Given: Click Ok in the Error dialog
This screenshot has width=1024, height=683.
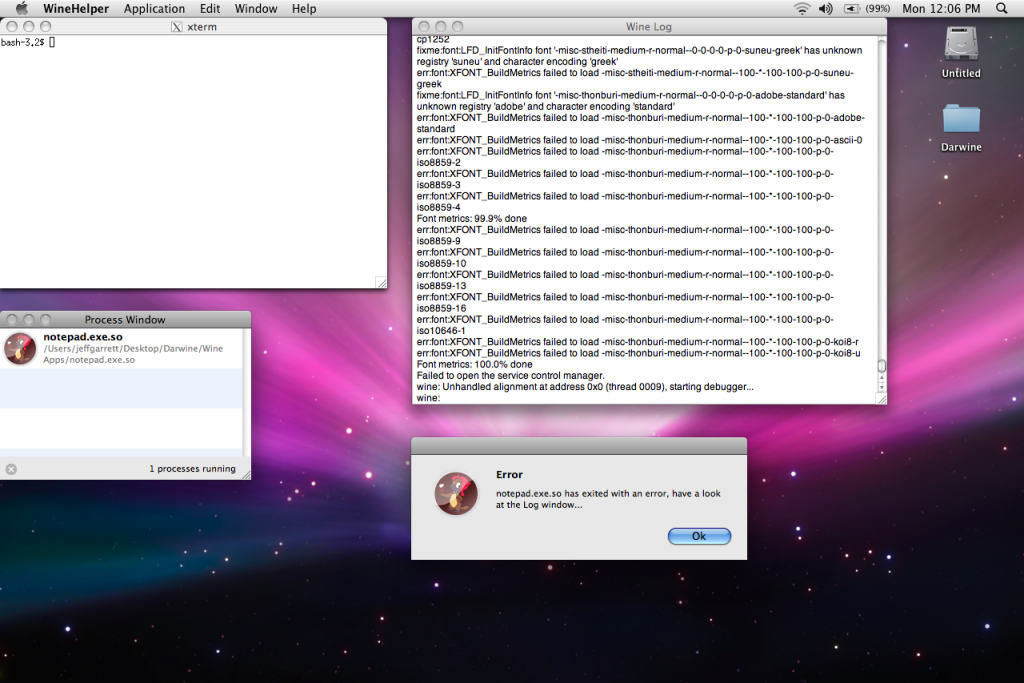Looking at the screenshot, I should coord(699,536).
